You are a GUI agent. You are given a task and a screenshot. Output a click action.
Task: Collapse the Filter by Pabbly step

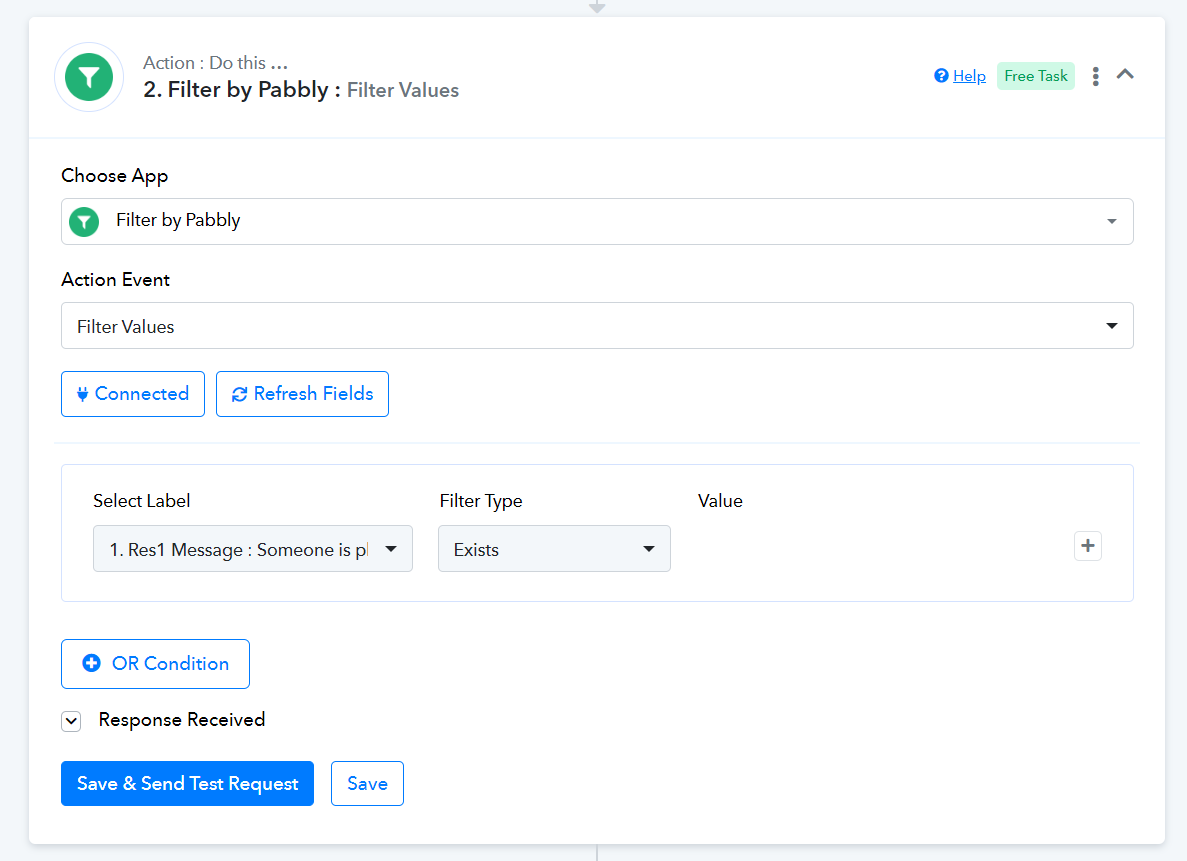(1125, 74)
